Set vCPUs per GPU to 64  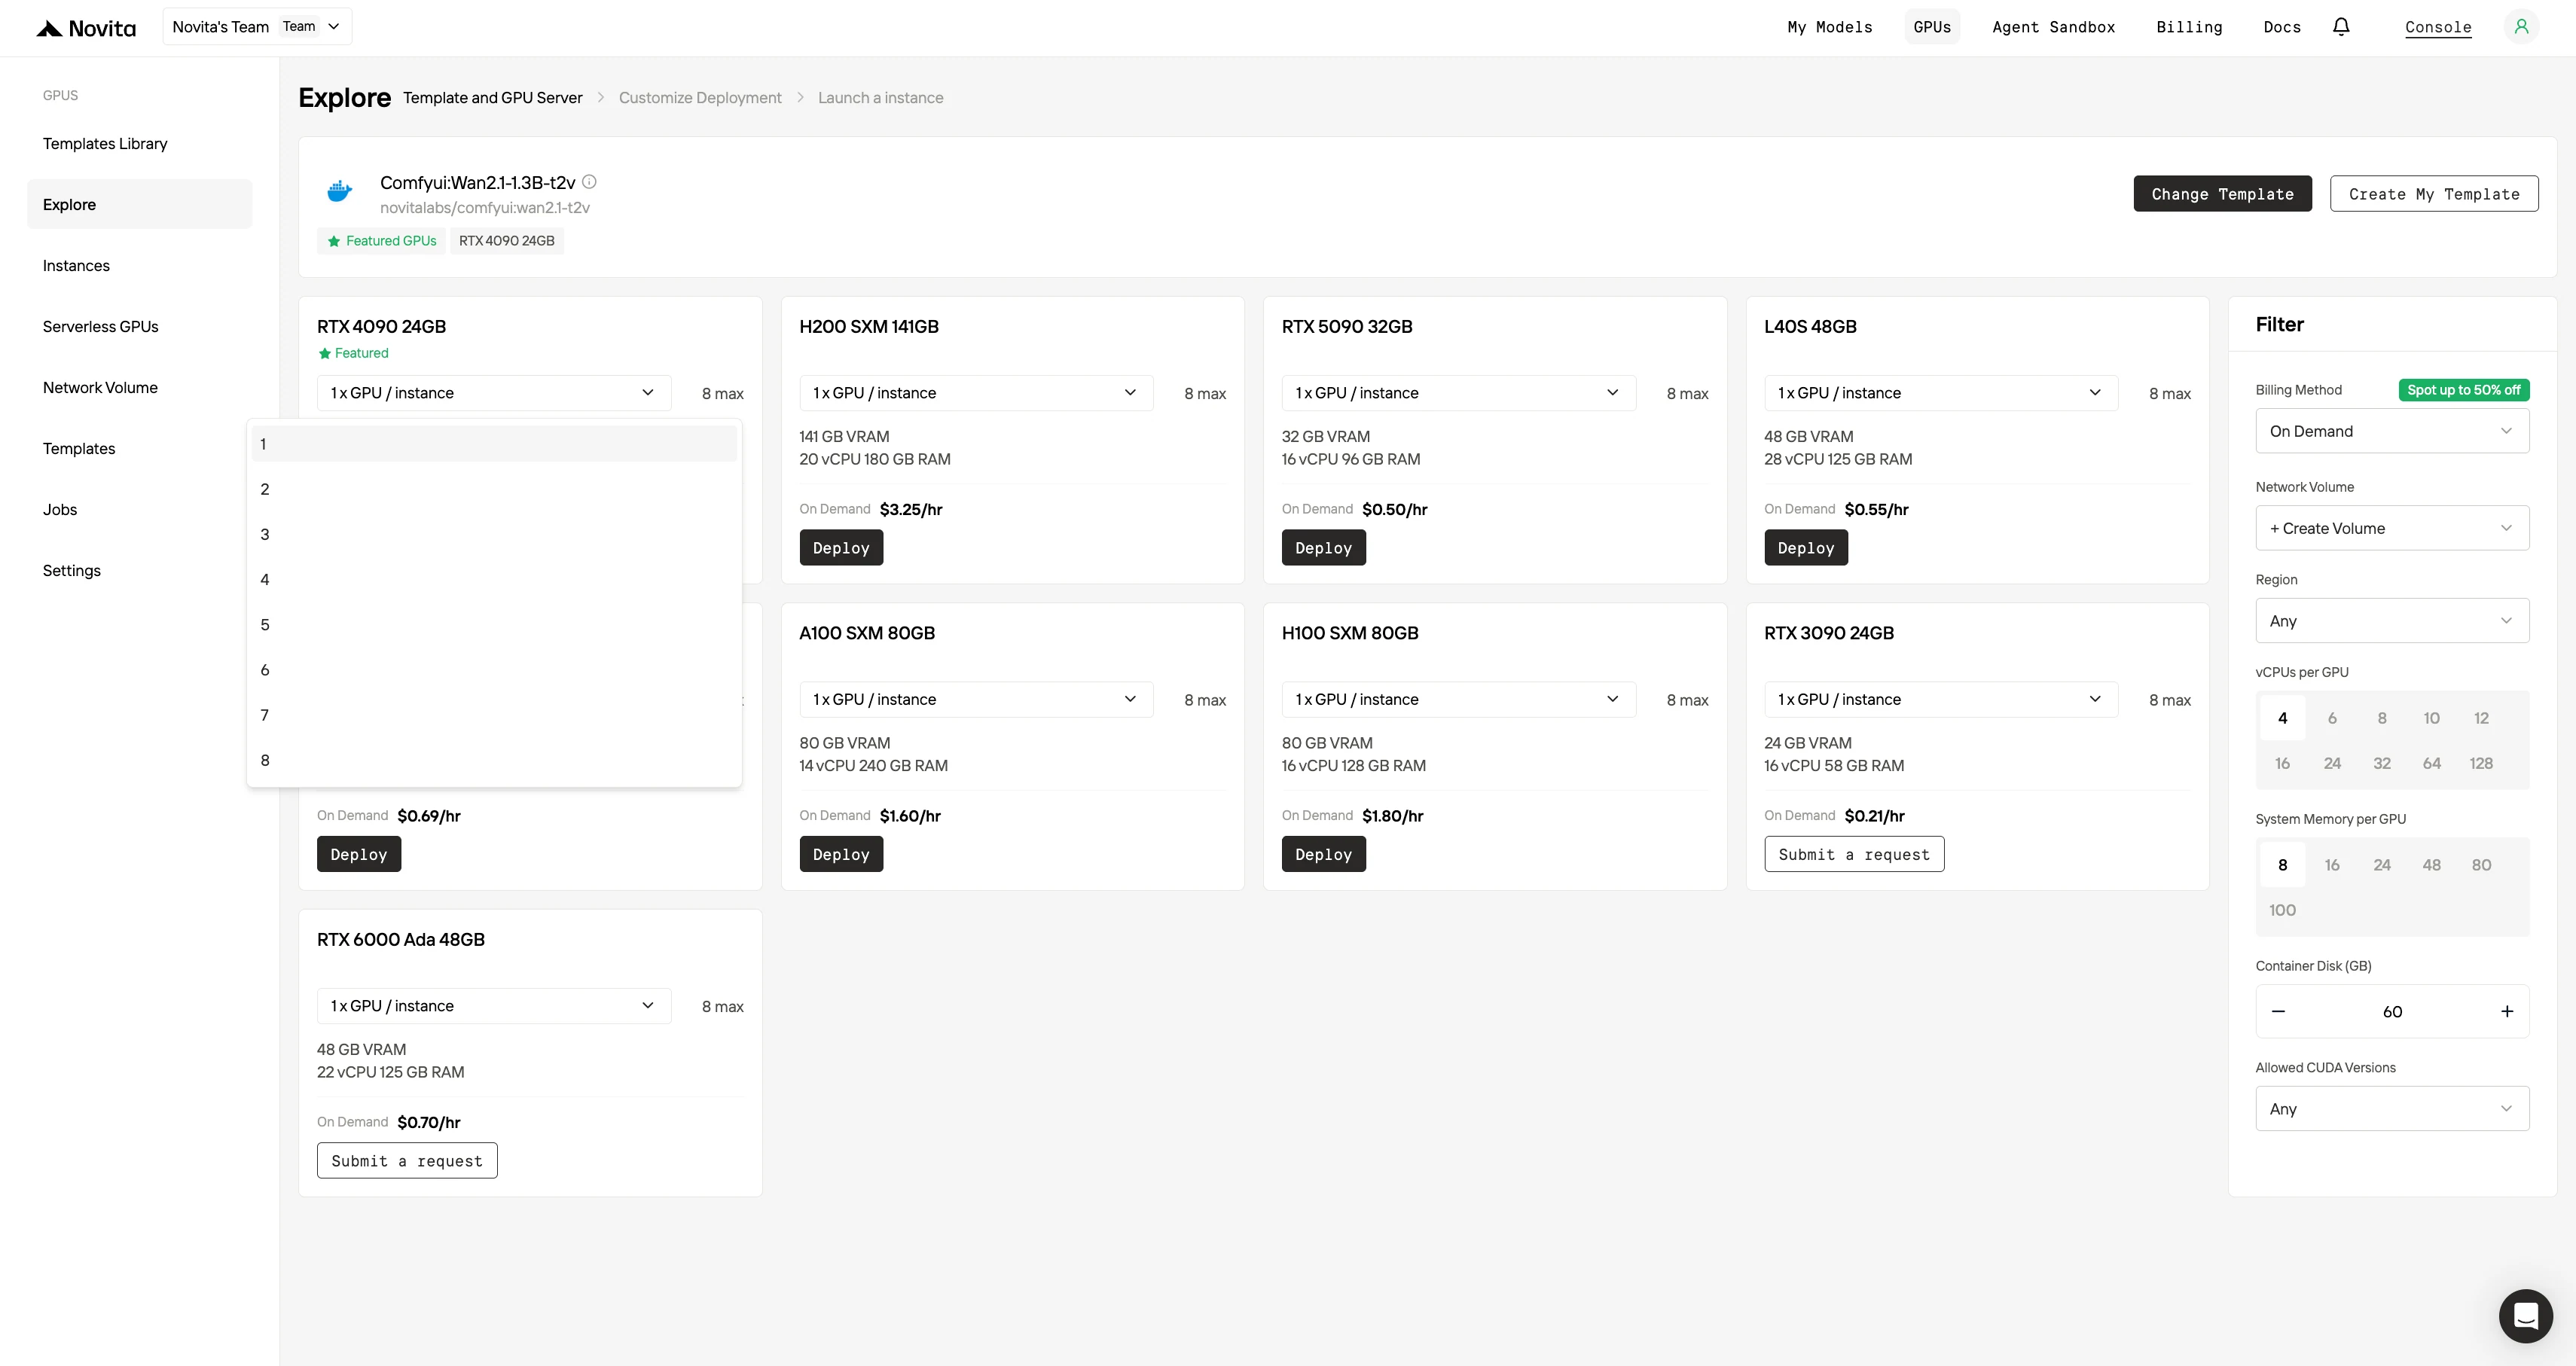2432,763
